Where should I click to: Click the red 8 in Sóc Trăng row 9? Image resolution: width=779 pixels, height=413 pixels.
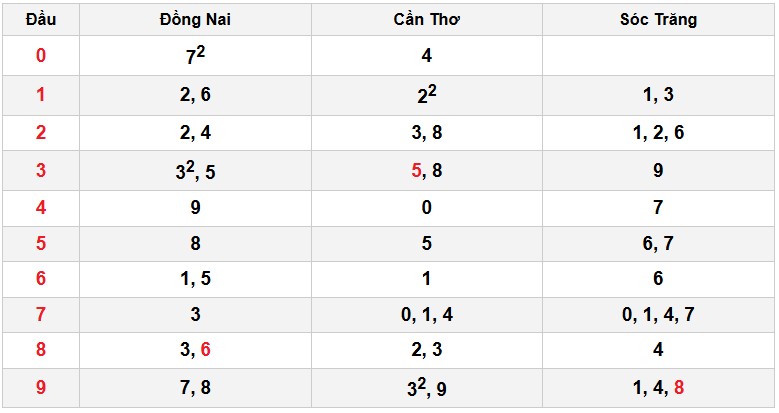(x=680, y=388)
